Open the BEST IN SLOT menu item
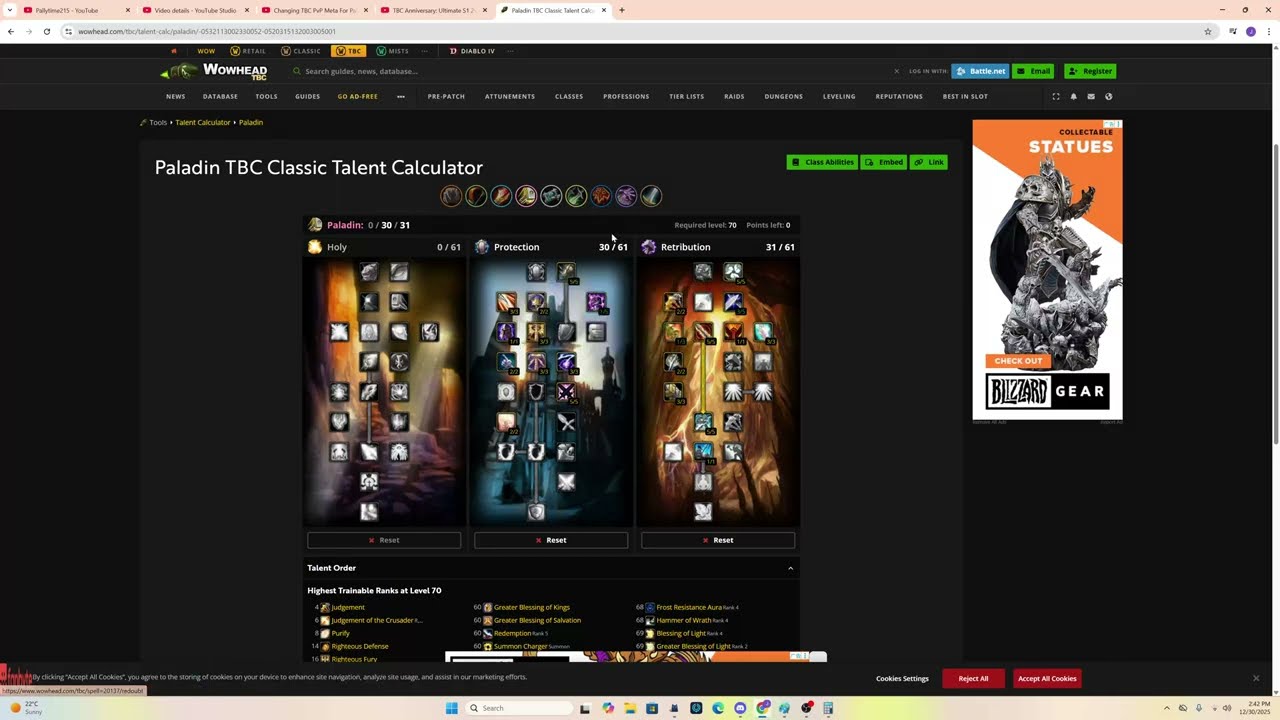Screen dimensions: 1280x720 pos(965,97)
